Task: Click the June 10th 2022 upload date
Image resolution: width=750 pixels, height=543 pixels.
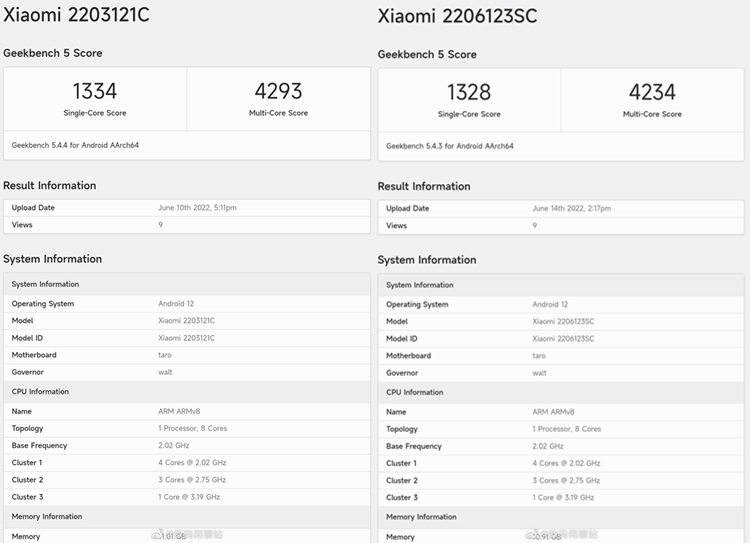Action: 198,208
